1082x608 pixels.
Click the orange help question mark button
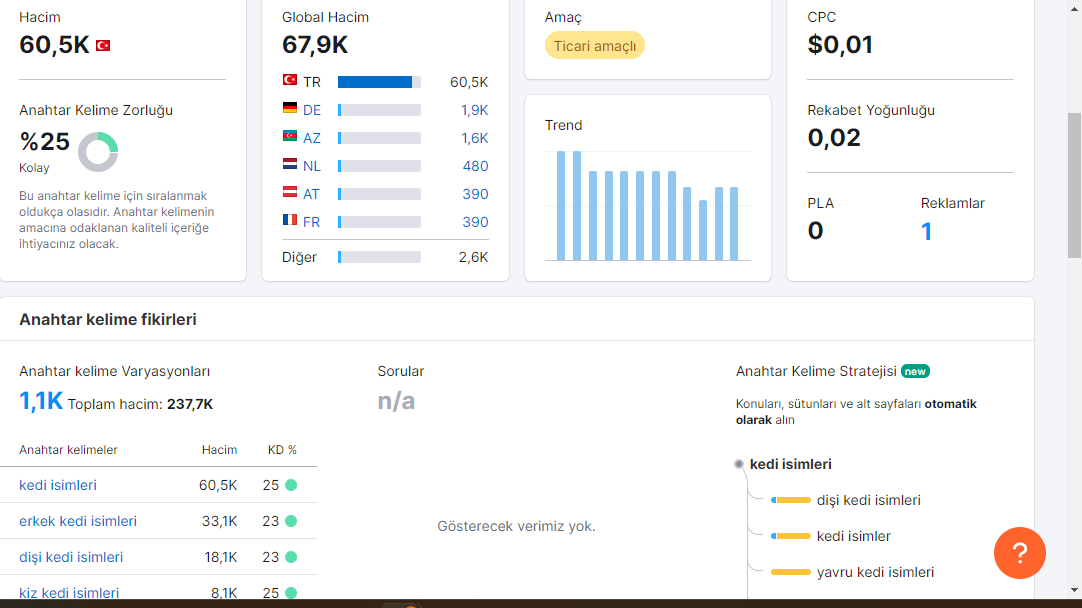pyautogui.click(x=1019, y=553)
